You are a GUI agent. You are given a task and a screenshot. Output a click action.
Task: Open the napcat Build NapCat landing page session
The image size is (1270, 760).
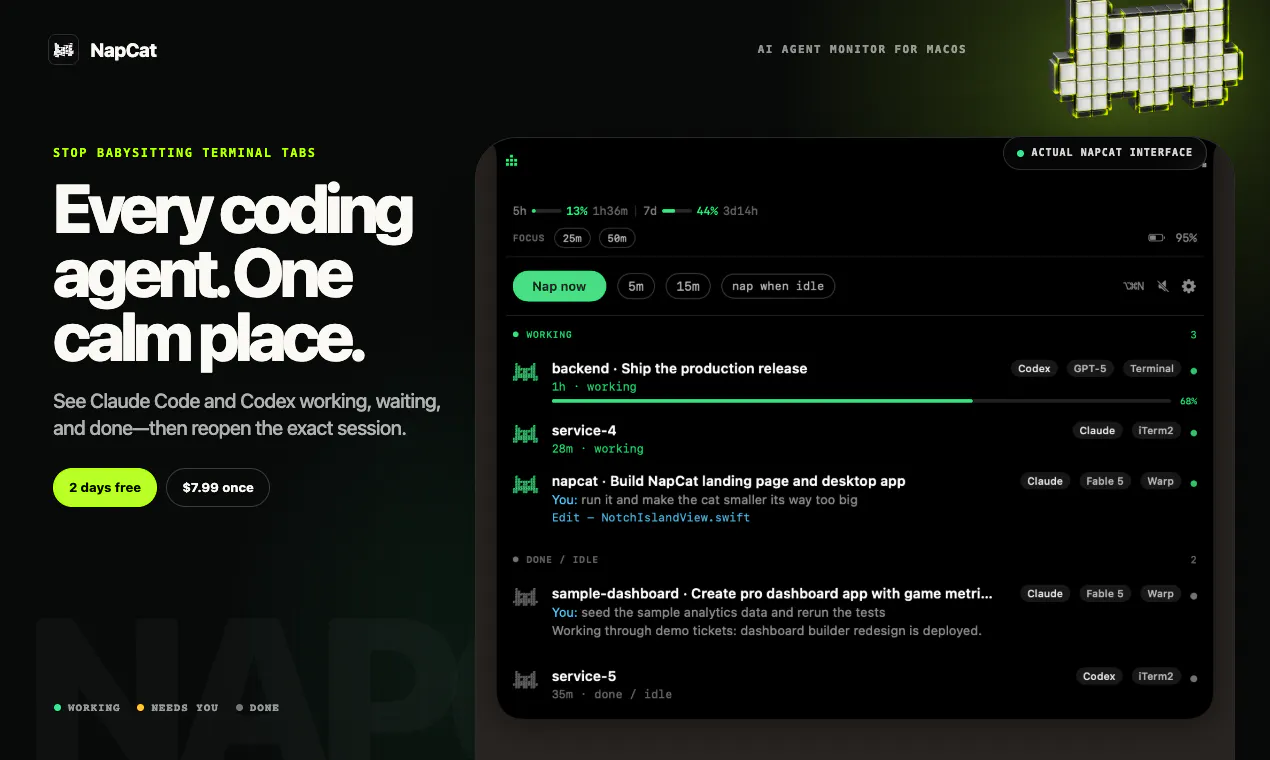tap(854, 499)
